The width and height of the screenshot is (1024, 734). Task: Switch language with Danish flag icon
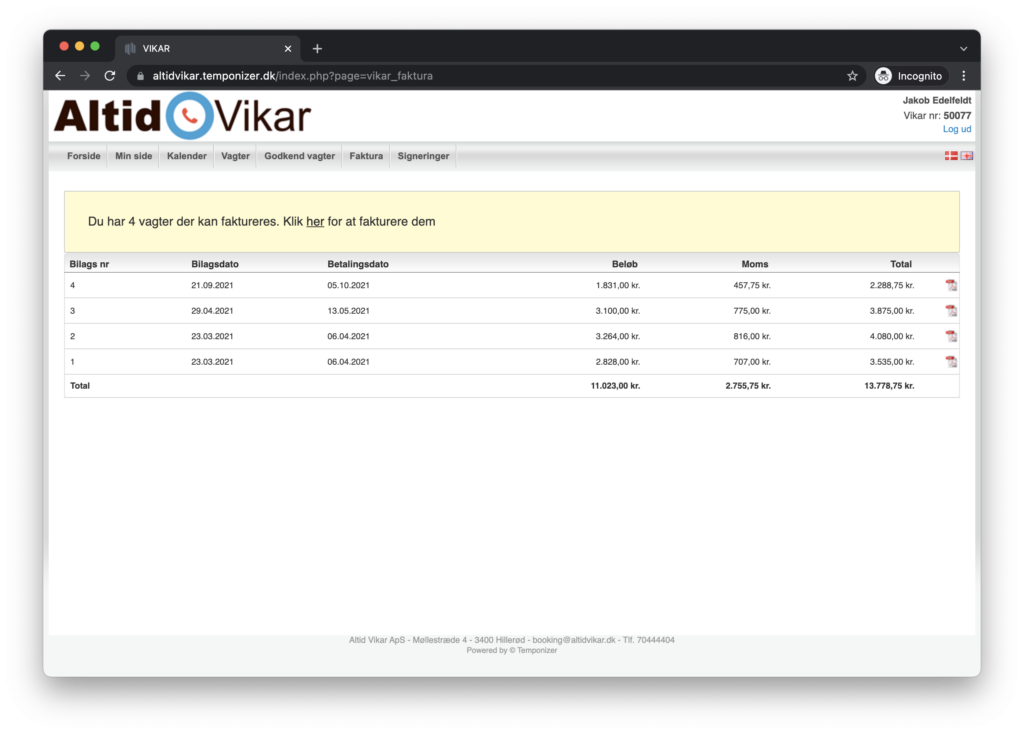pyautogui.click(x=951, y=155)
